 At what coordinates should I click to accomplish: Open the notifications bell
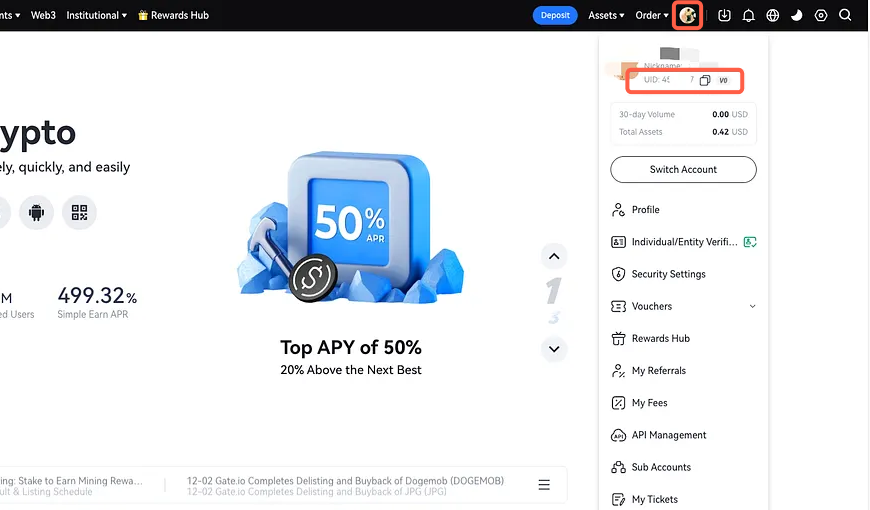coord(748,16)
